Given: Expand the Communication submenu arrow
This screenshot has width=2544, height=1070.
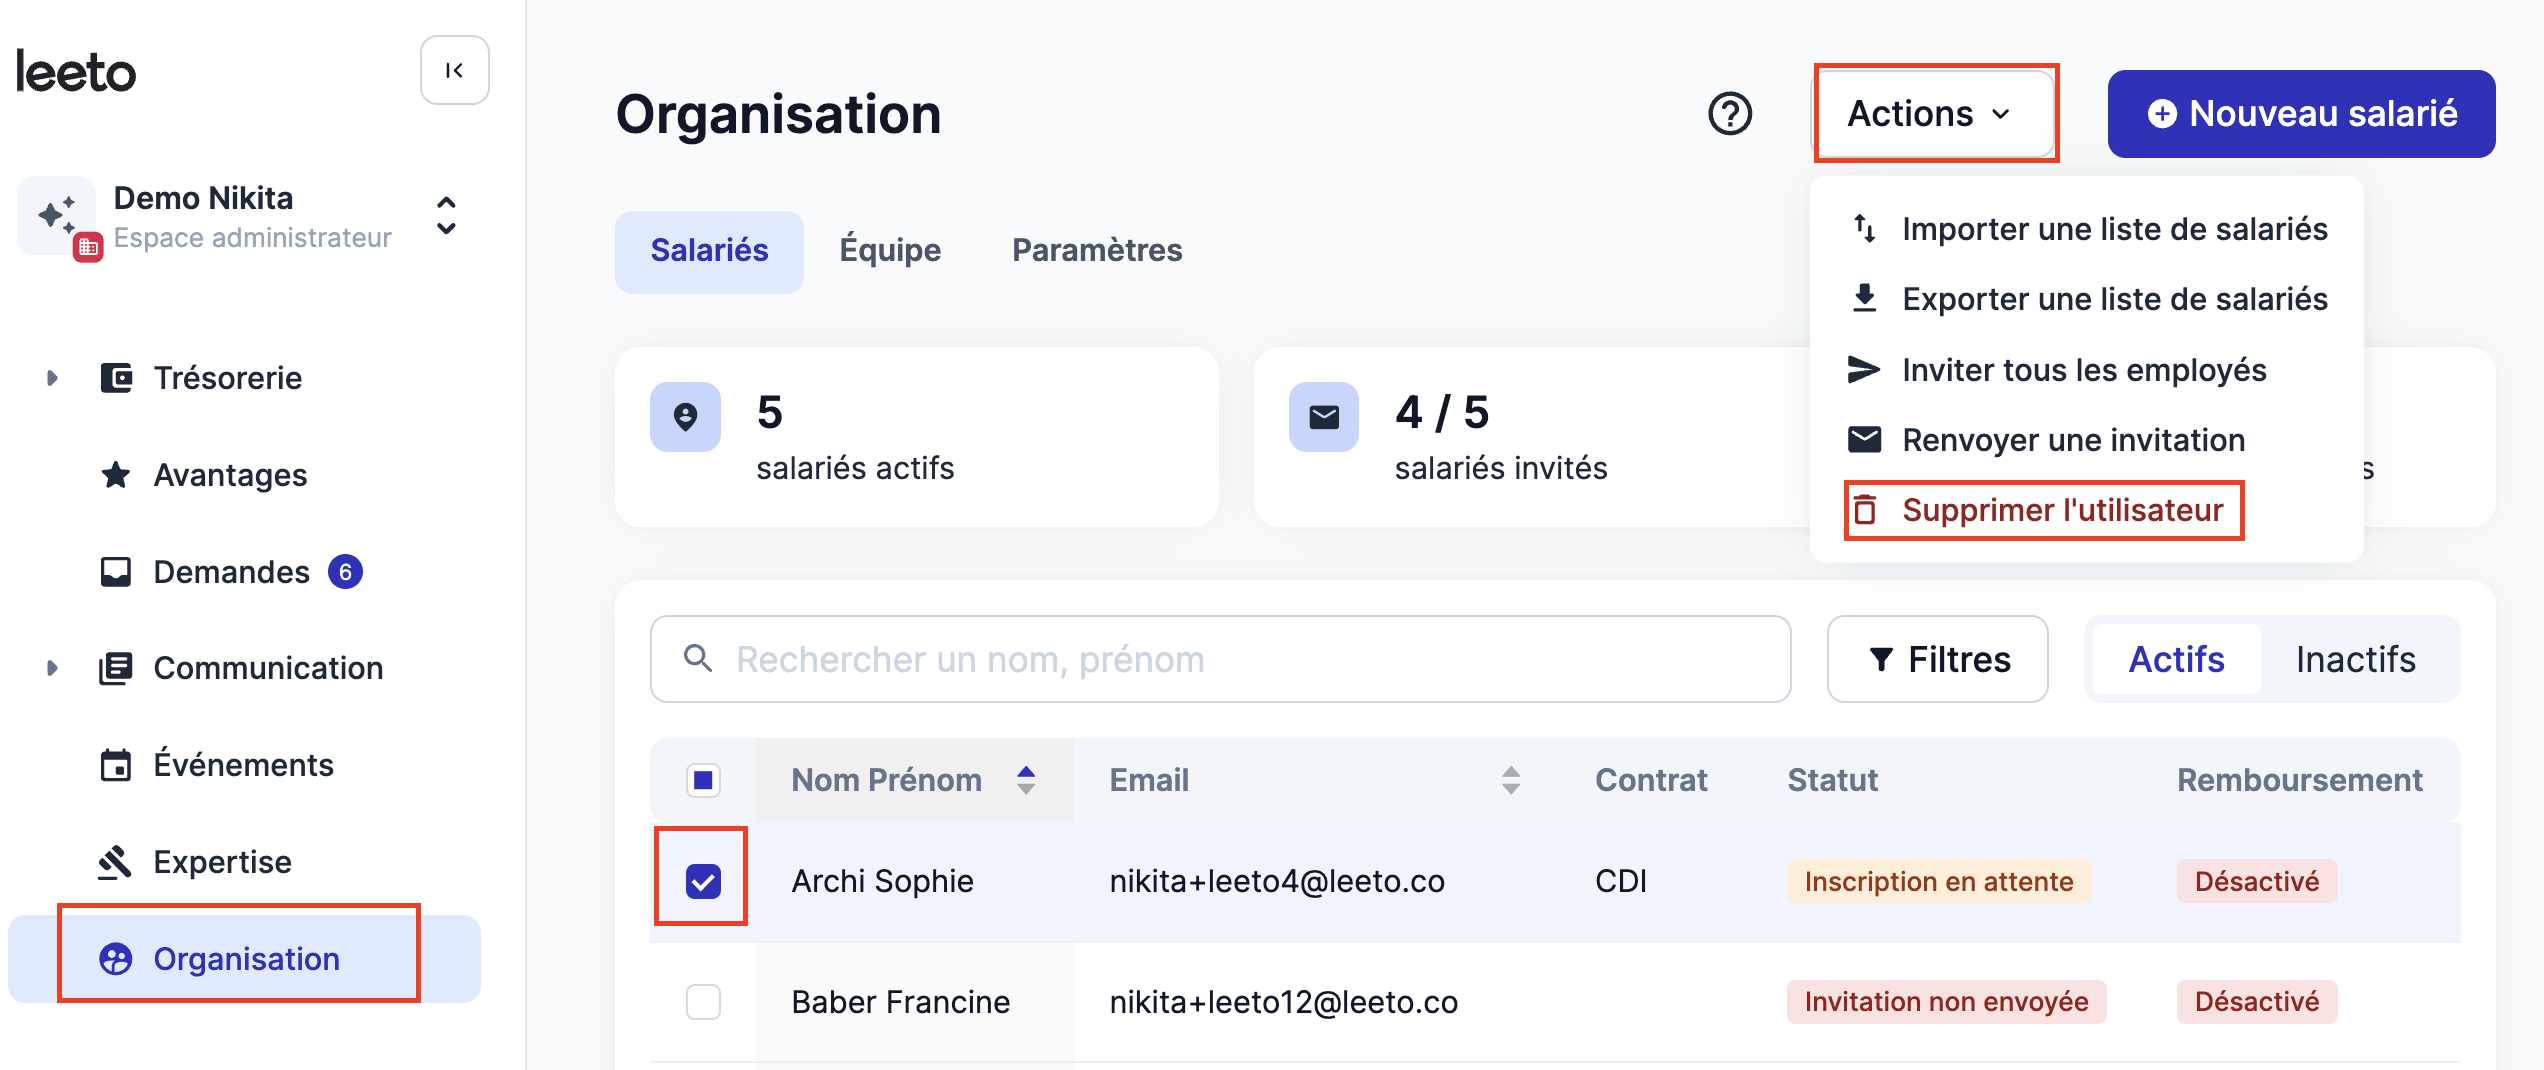Looking at the screenshot, I should coord(52,668).
